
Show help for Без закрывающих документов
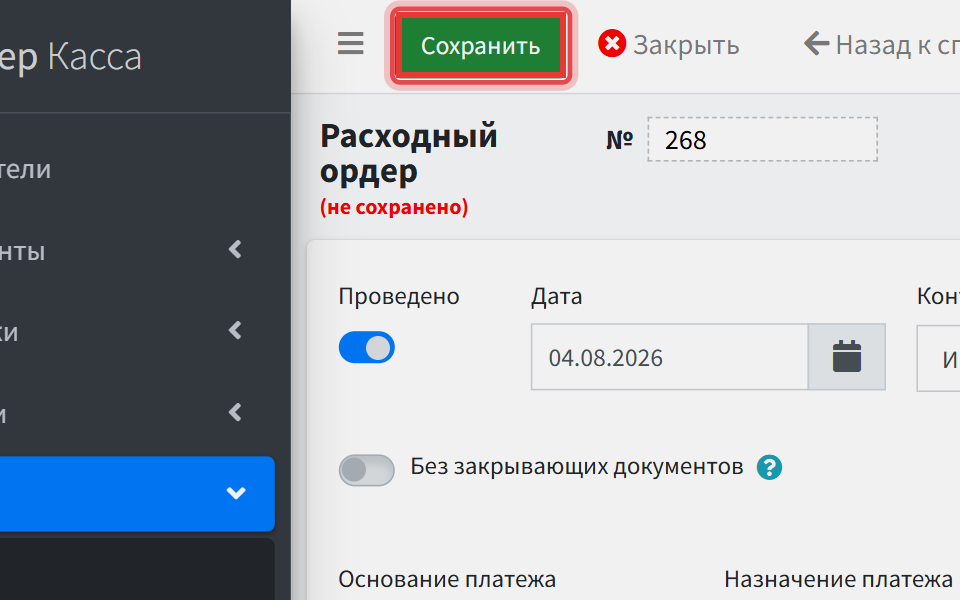point(769,468)
